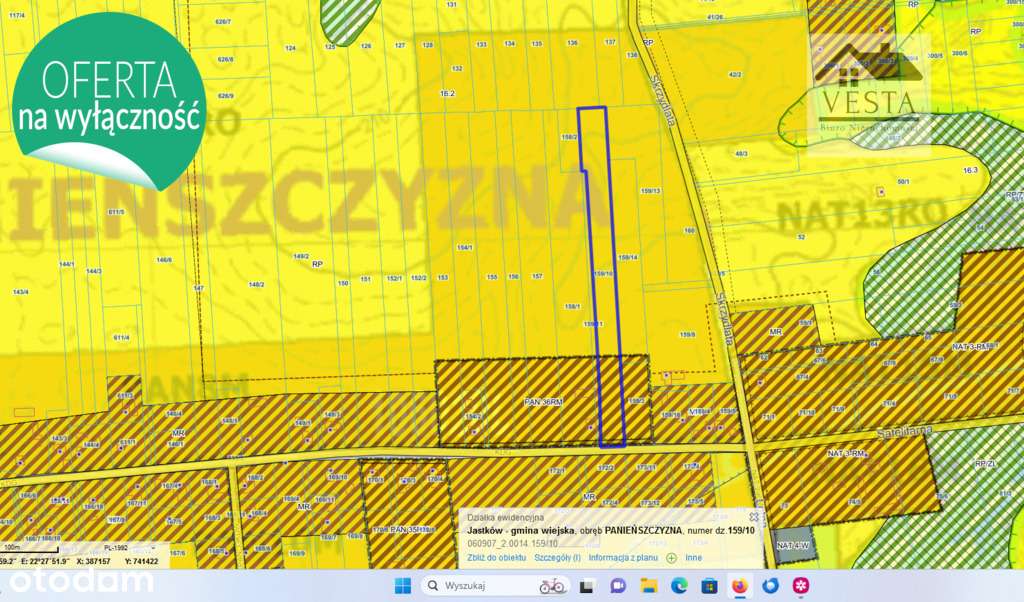Open the Windows Start menu

(403, 586)
